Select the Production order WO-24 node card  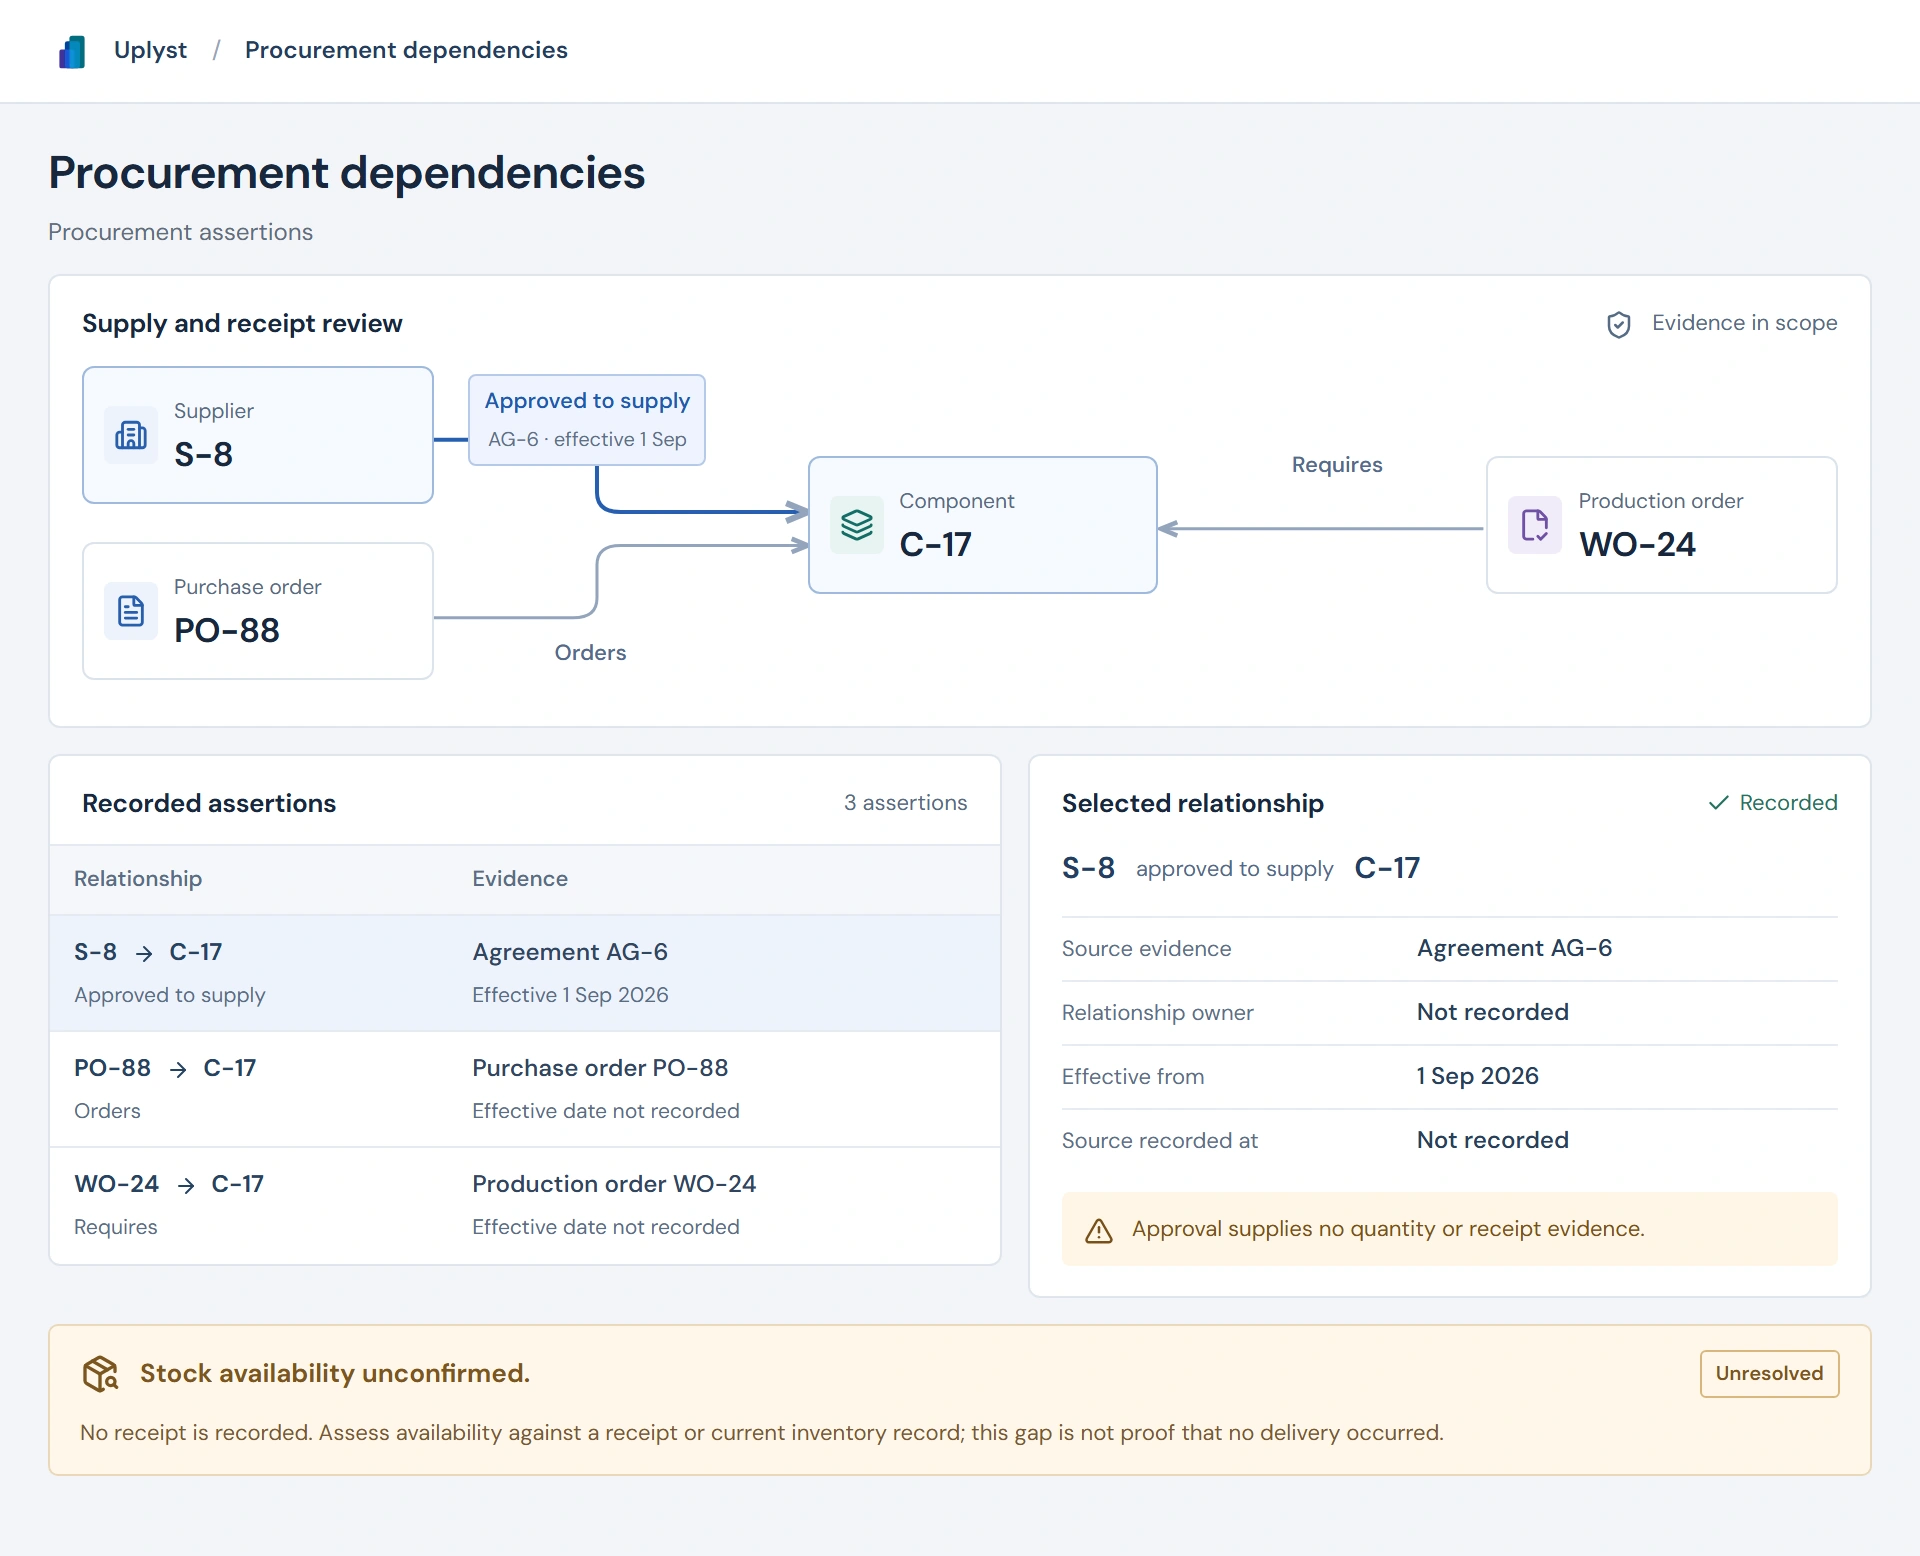click(1661, 525)
